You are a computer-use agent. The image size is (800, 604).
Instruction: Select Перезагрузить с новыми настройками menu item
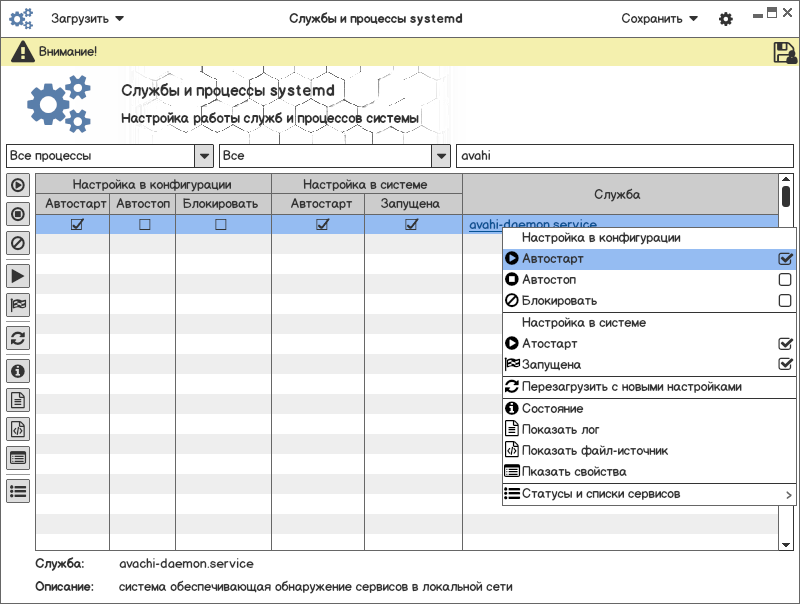click(x=631, y=386)
